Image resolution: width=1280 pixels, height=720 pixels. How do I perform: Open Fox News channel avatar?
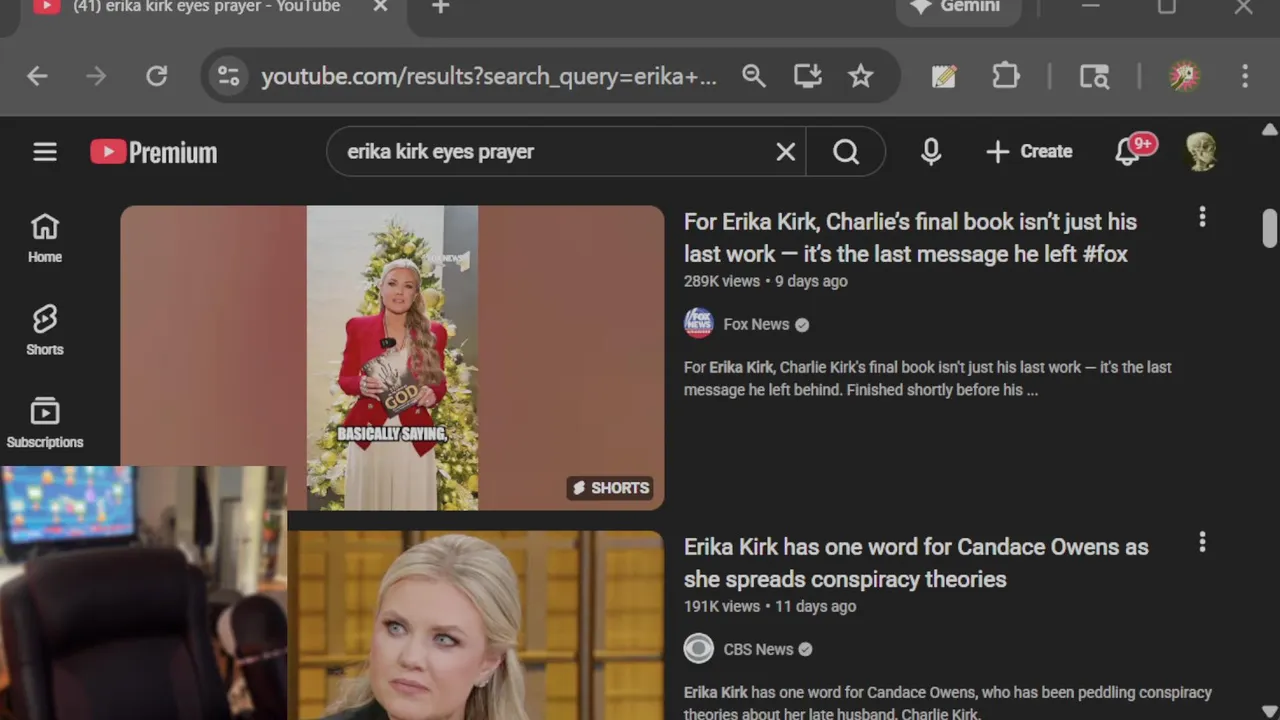point(698,324)
